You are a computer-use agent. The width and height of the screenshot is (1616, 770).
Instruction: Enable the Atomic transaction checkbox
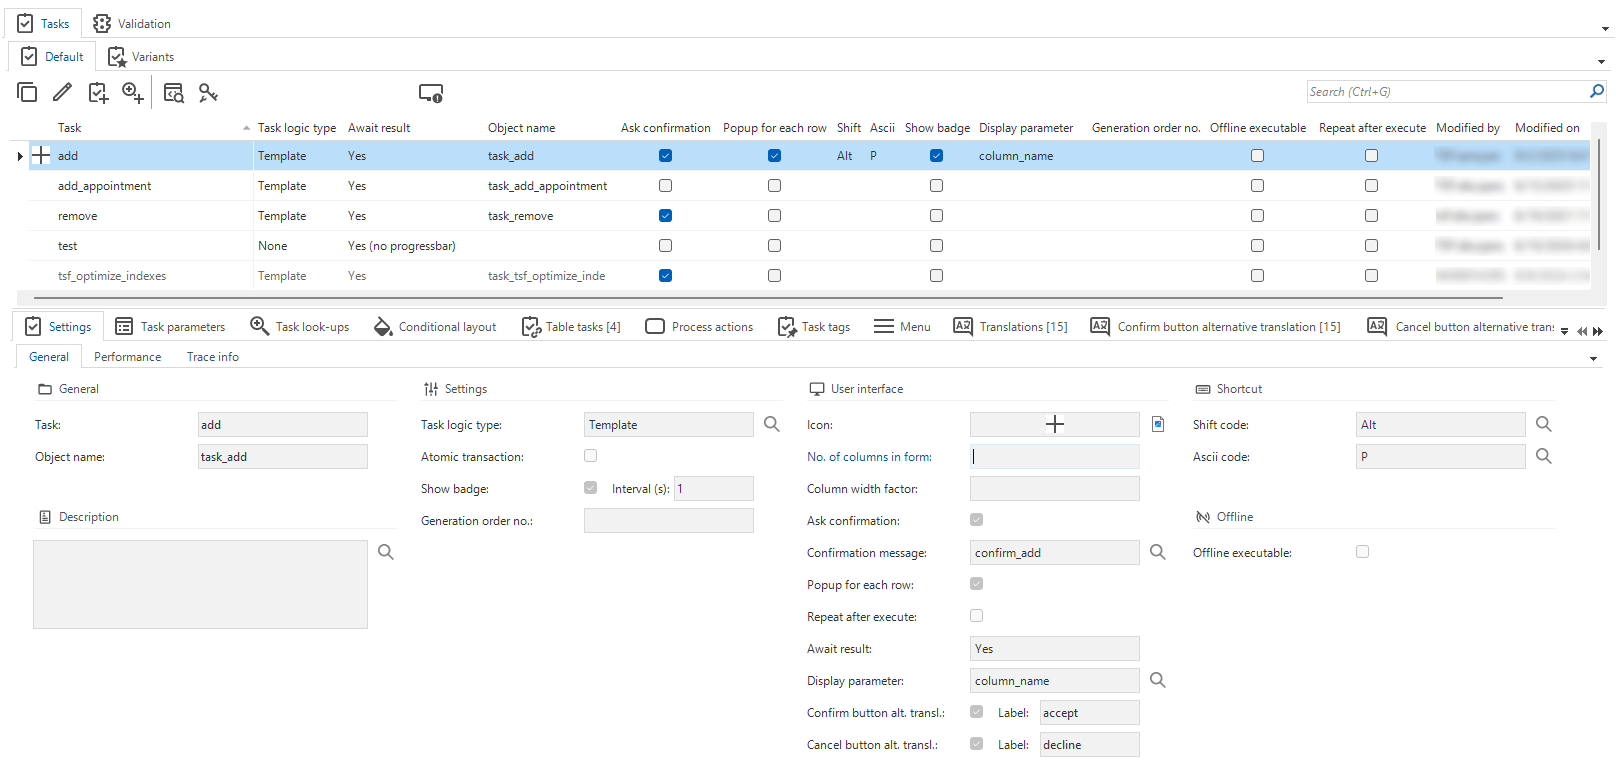(591, 456)
